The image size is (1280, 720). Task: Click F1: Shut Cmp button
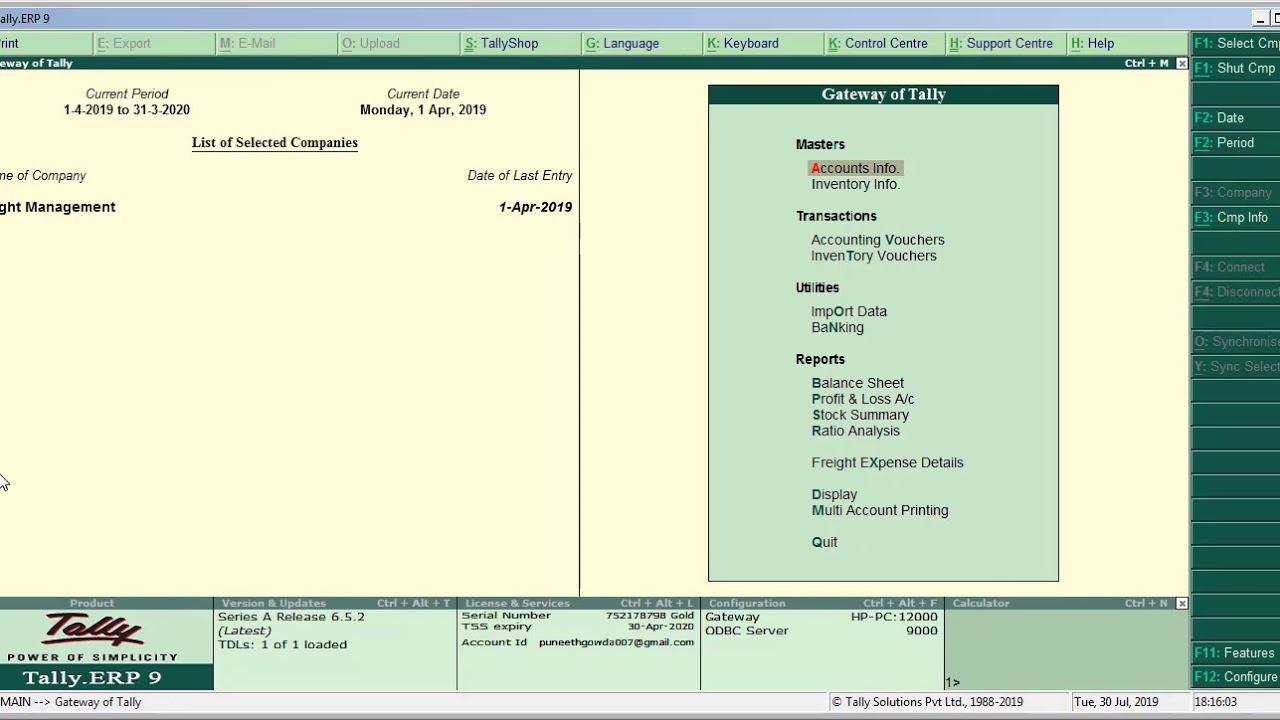click(1236, 68)
